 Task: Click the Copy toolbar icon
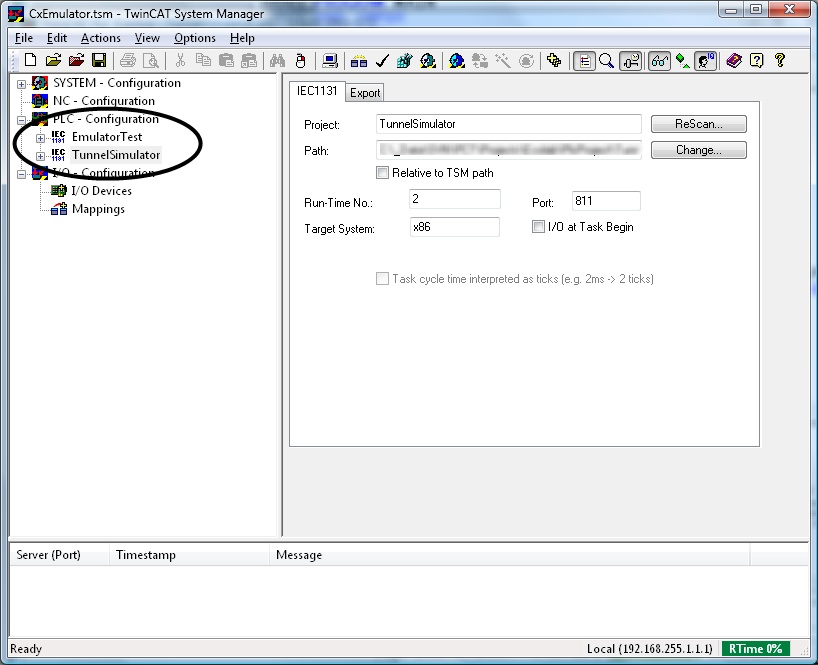coord(203,61)
